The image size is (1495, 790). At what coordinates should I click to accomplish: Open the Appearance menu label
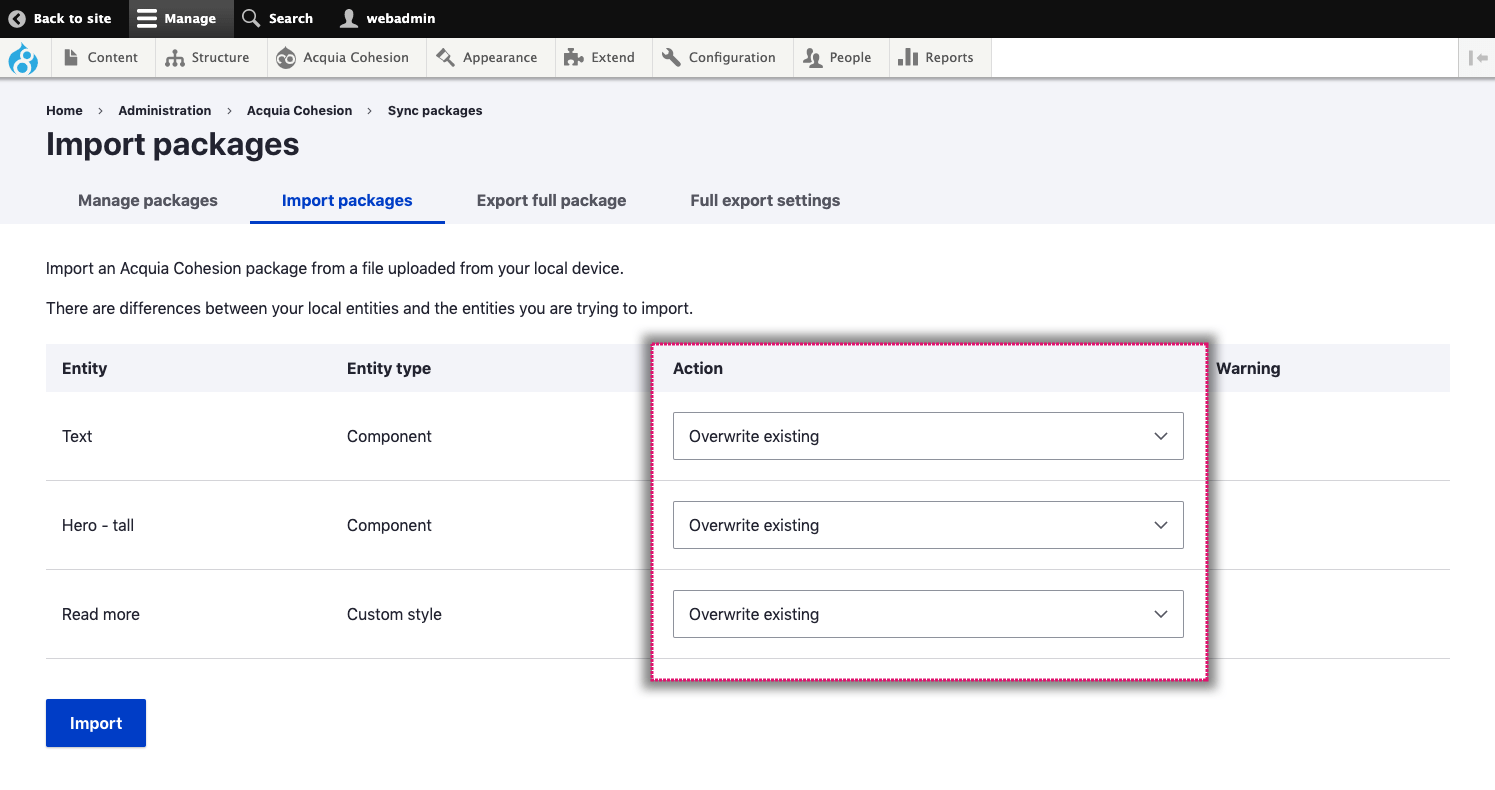tap(500, 58)
